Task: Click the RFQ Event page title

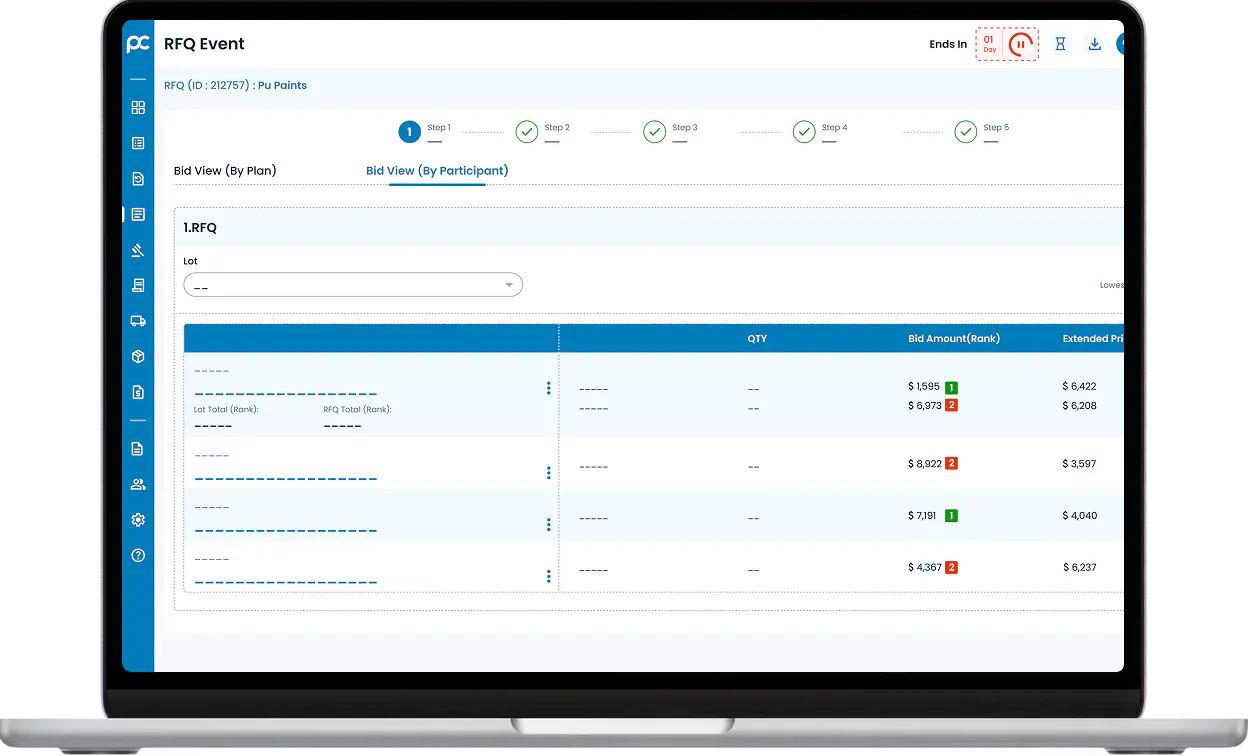Action: (204, 44)
